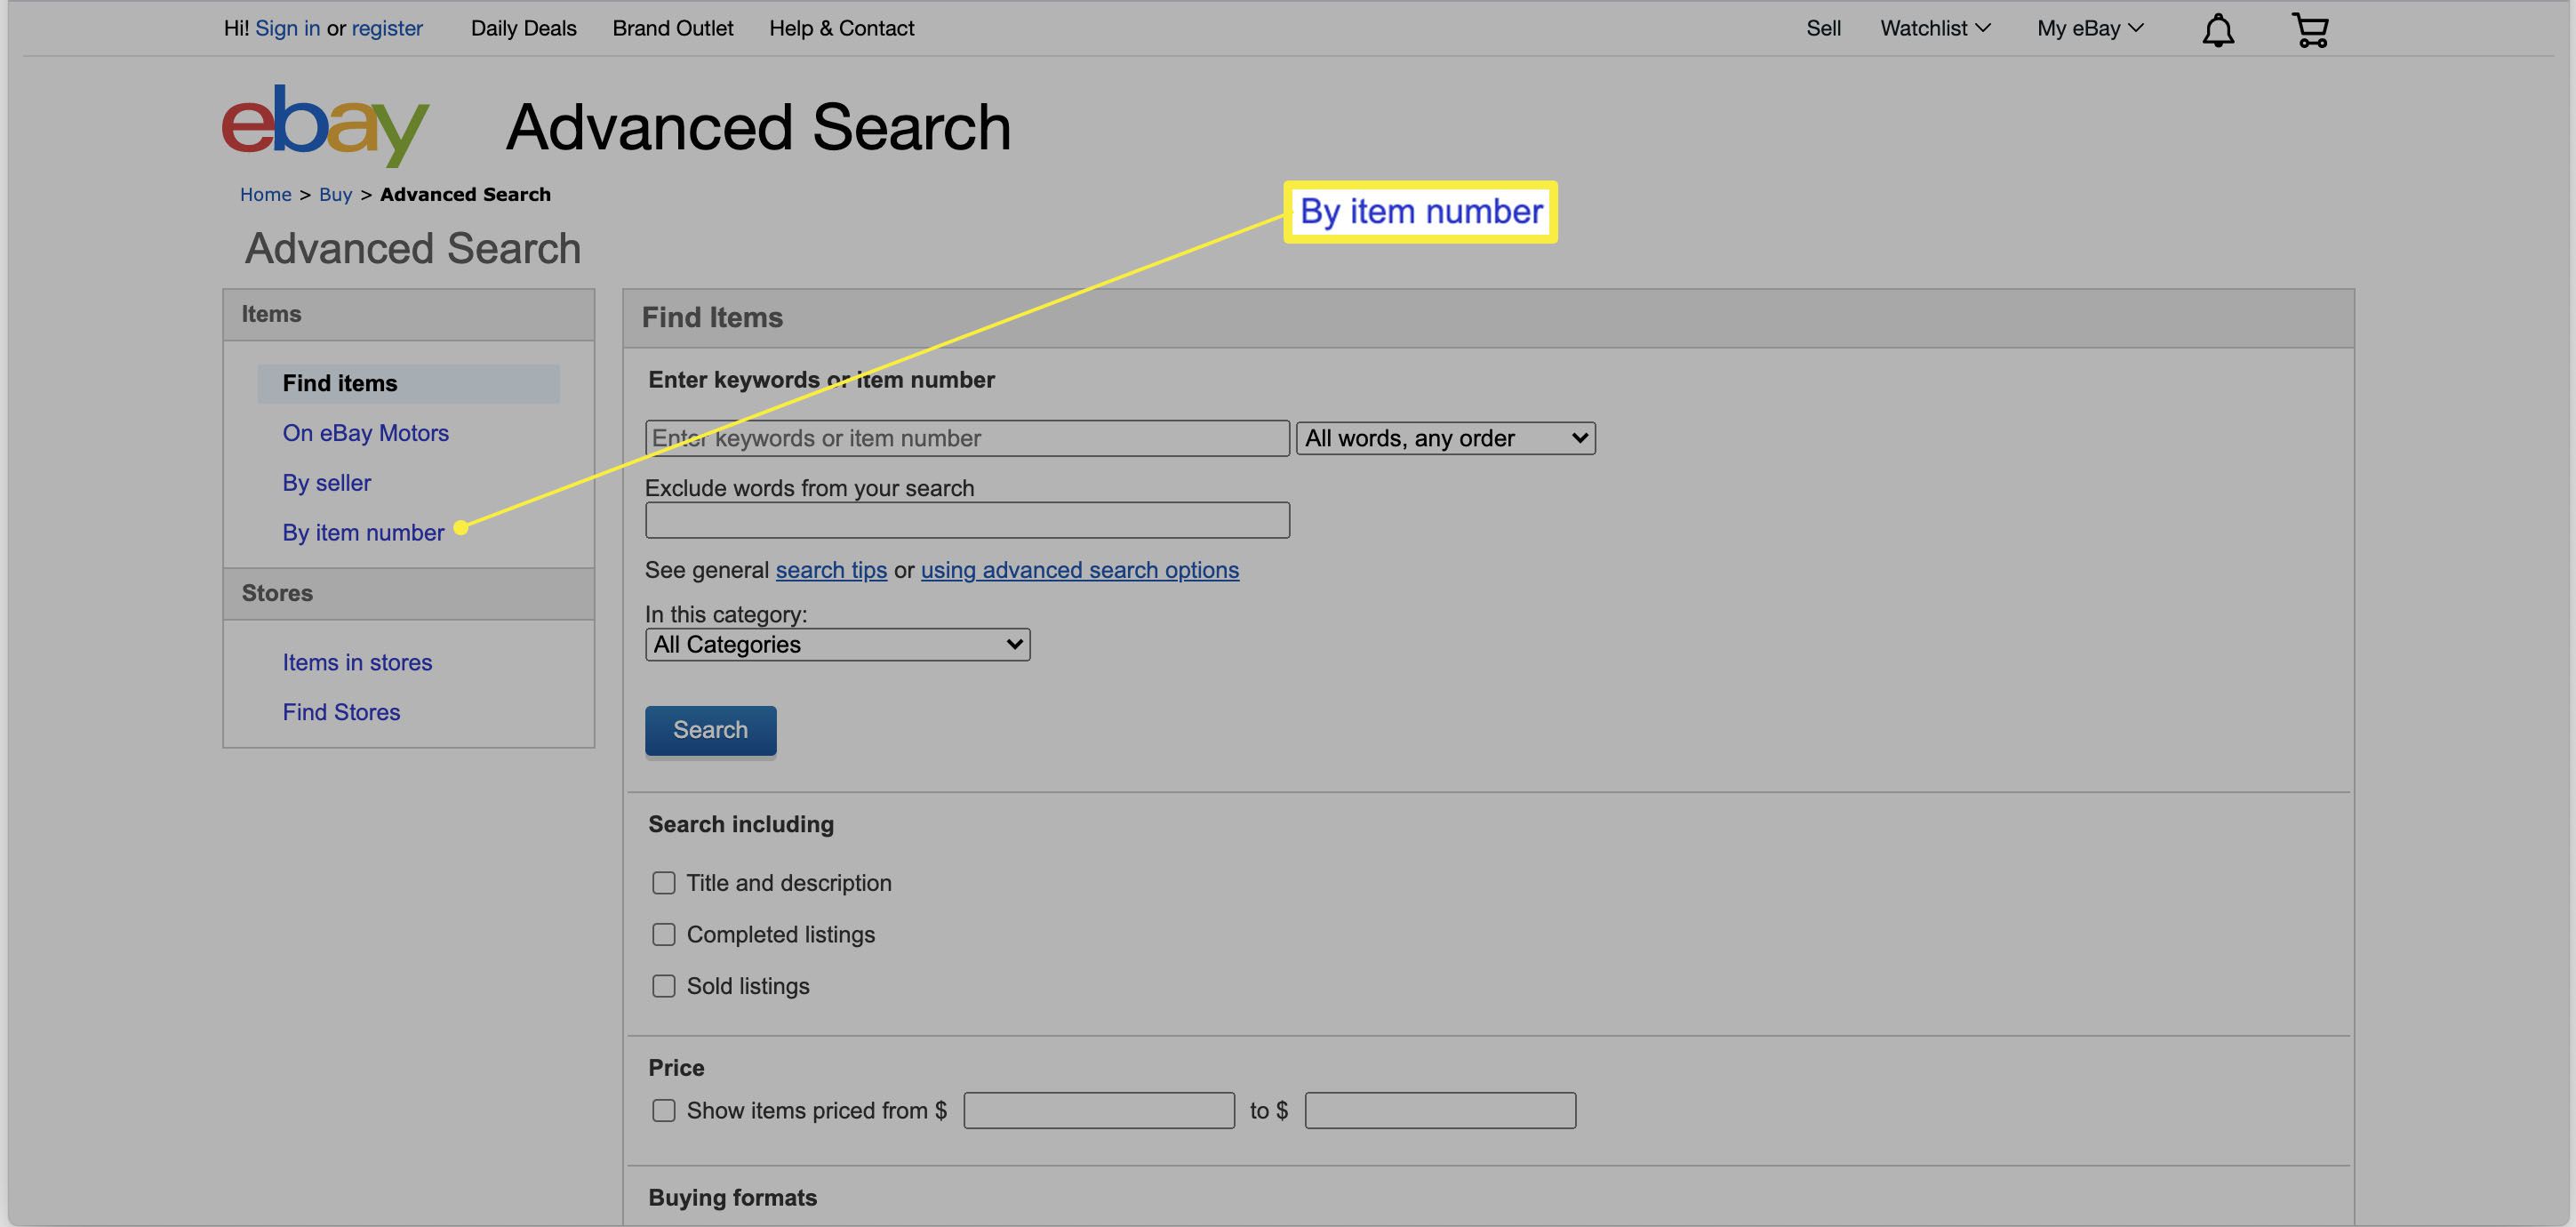Open Items in stores link
2576x1227 pixels.
357,663
